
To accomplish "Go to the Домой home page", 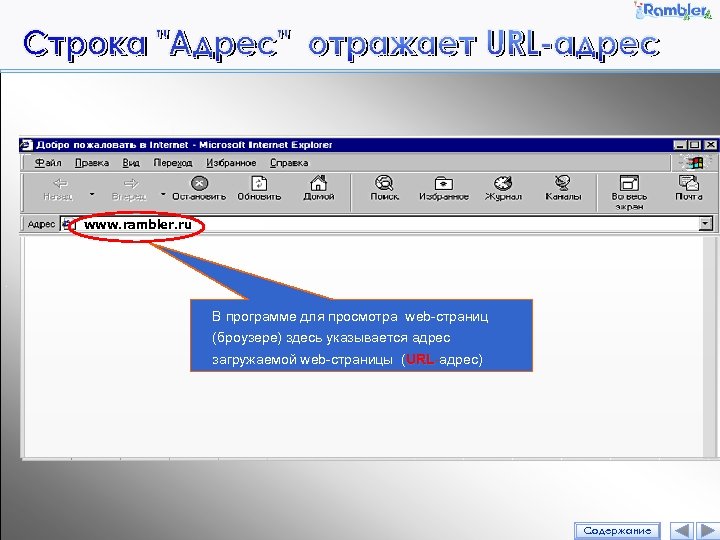I will 319,189.
